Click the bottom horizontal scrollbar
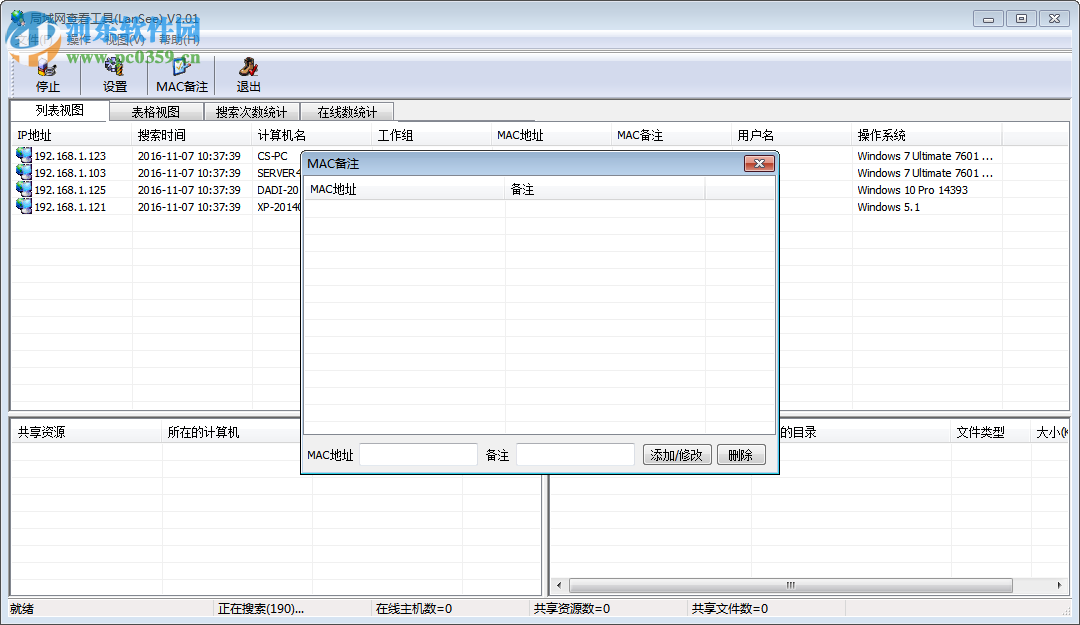This screenshot has height=625, width=1080. click(x=789, y=584)
